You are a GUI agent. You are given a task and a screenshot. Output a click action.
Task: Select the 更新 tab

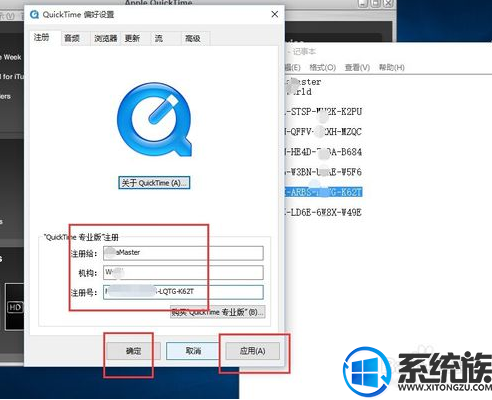(132, 38)
